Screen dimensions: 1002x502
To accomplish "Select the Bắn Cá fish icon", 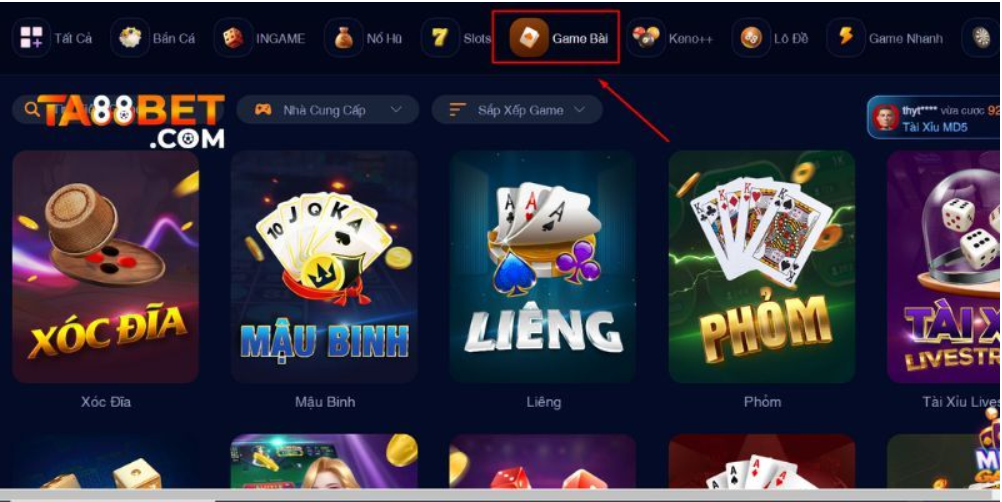I will point(130,38).
